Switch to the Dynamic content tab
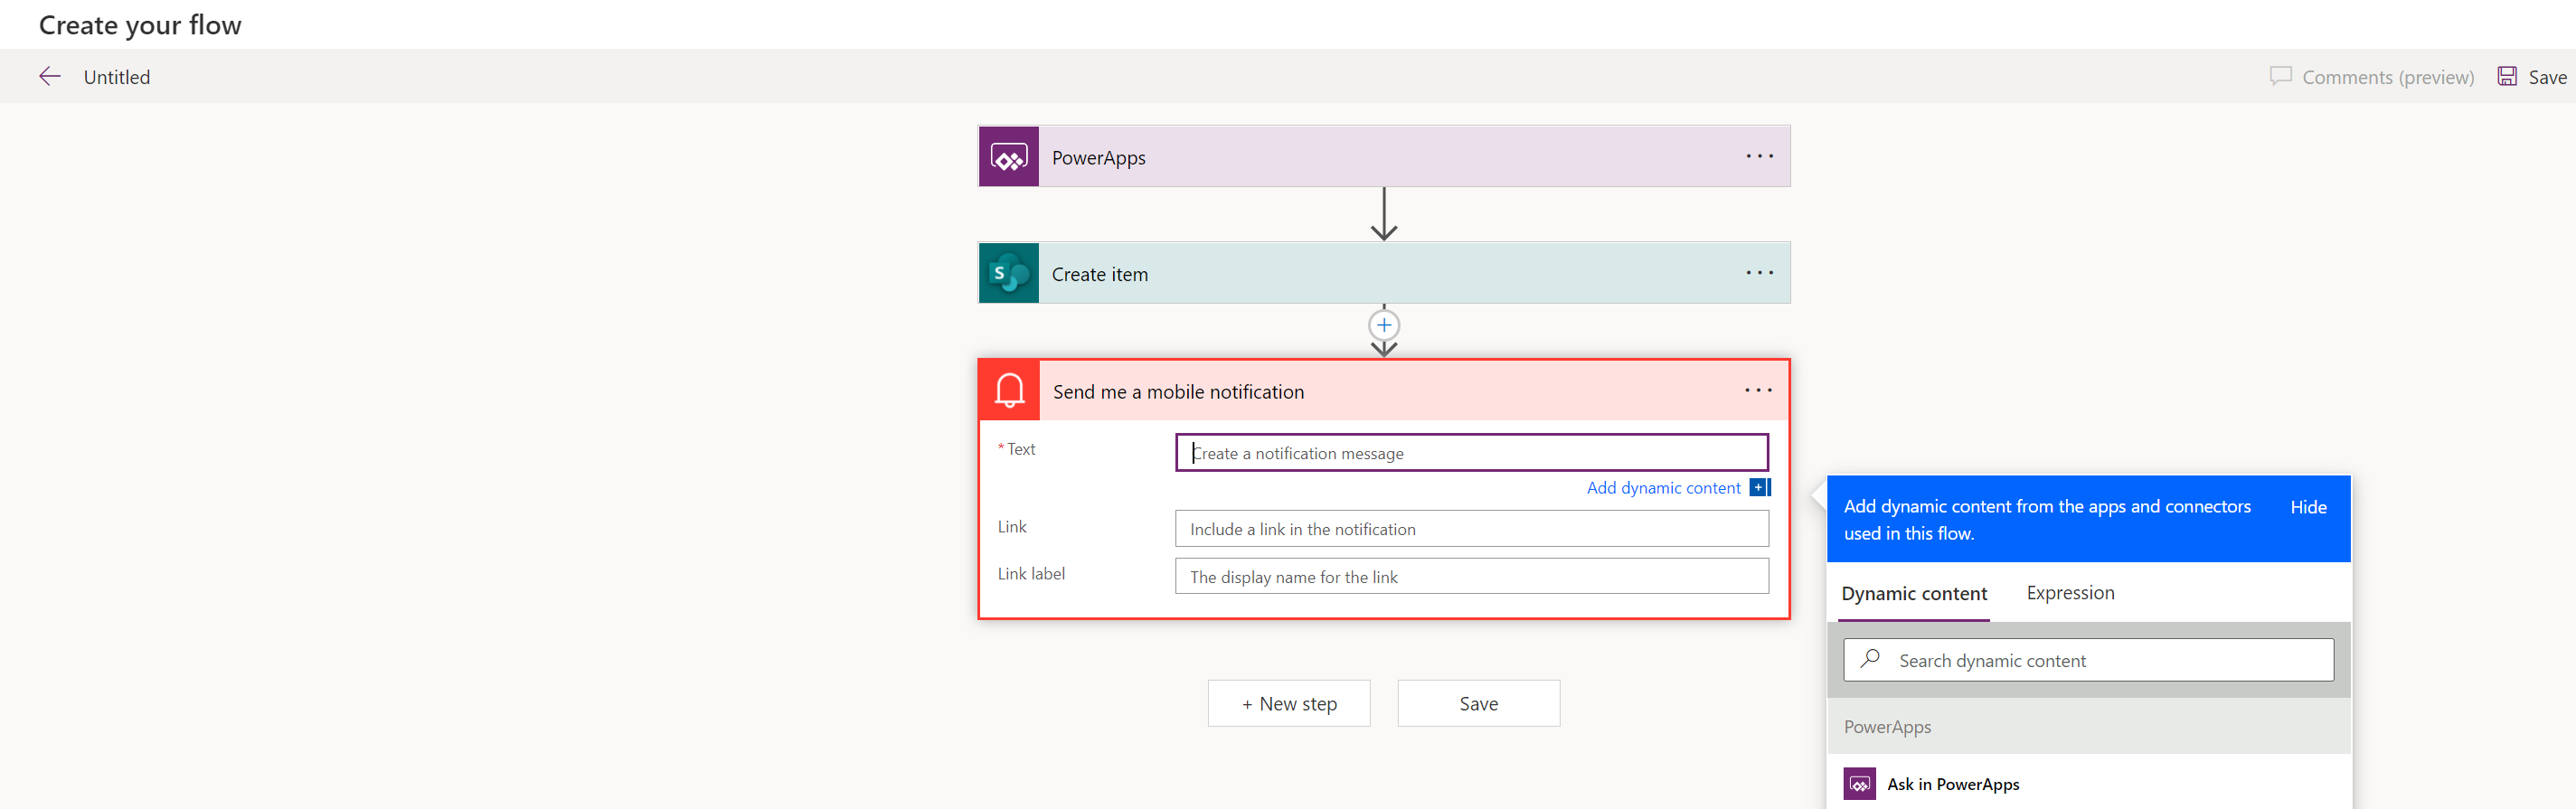Viewport: 2576px width, 809px height. click(x=1914, y=593)
